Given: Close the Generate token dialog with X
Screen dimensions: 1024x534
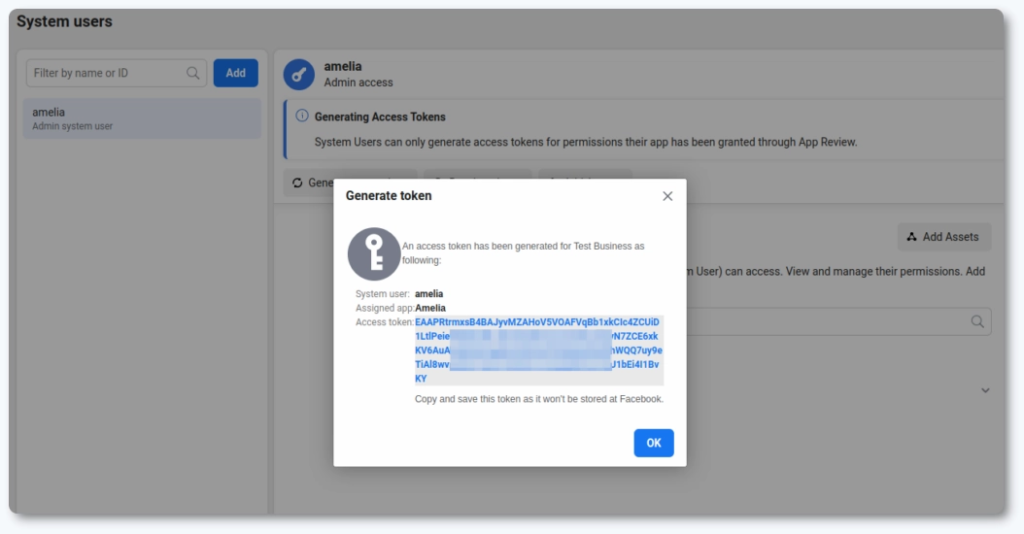Looking at the screenshot, I should coord(668,196).
